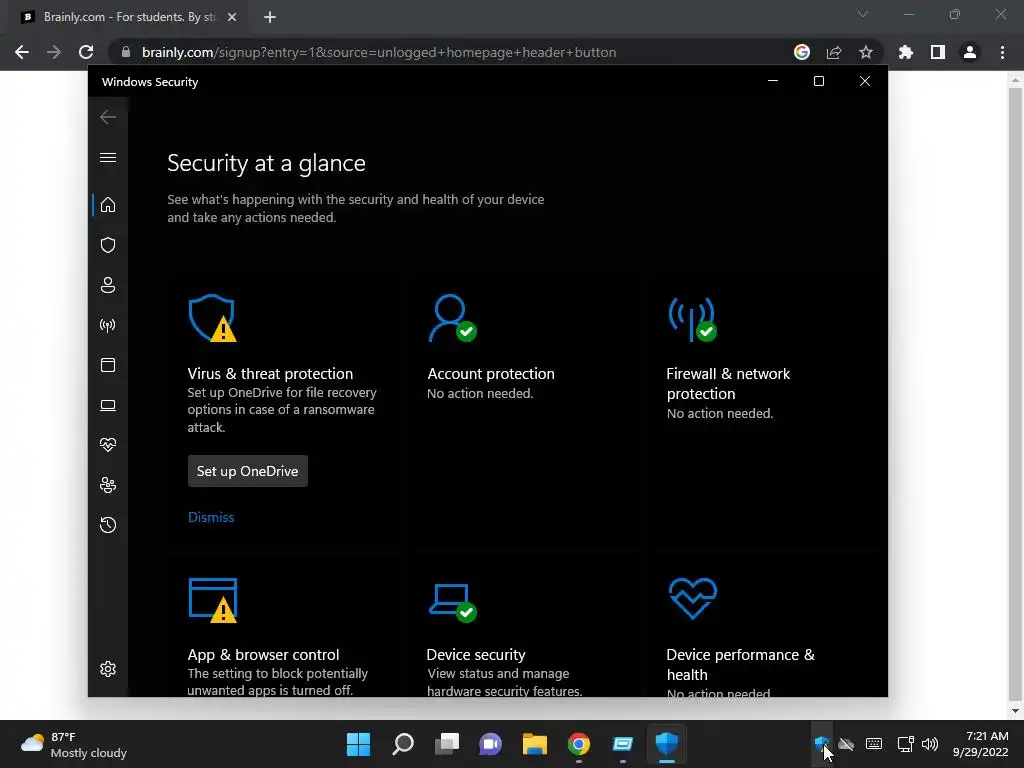Click the volume icon in system tray

pos(930,744)
